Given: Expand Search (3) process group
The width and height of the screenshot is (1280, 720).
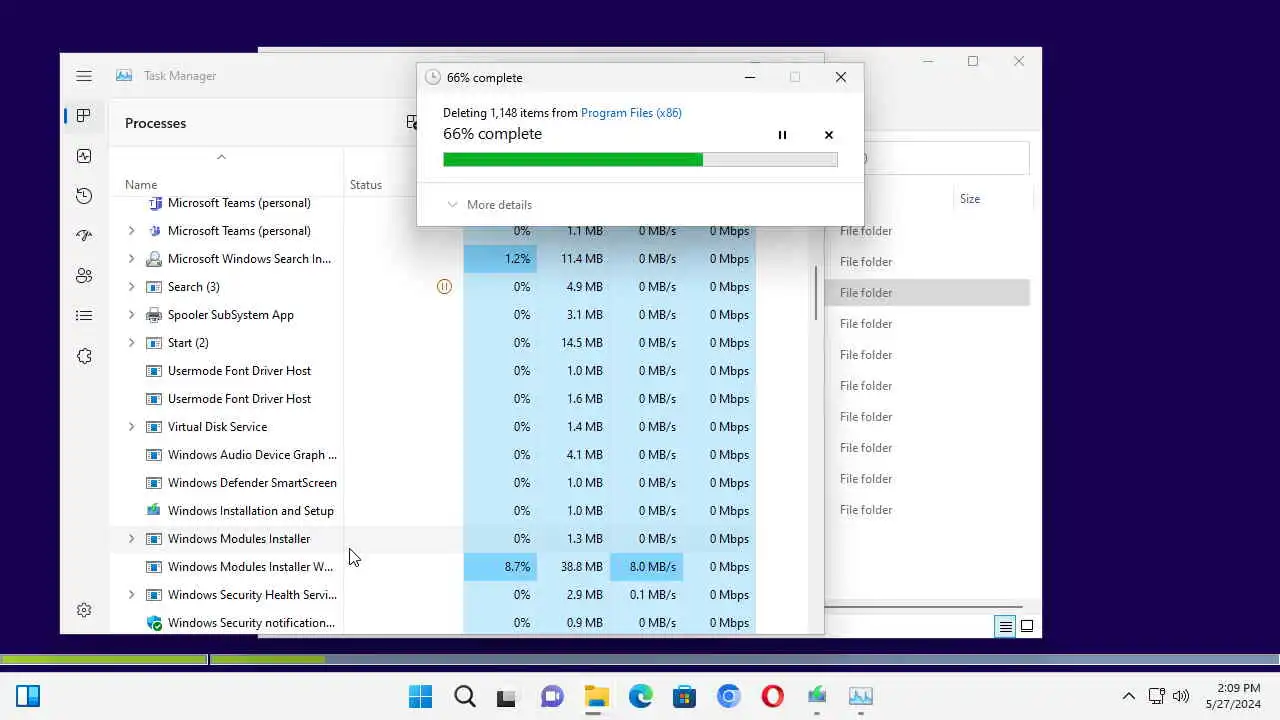Looking at the screenshot, I should (131, 287).
